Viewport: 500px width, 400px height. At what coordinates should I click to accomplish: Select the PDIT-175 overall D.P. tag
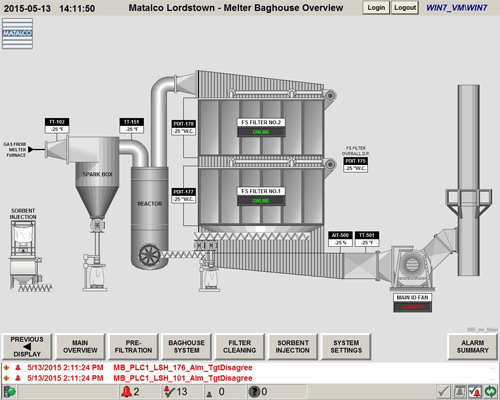point(356,165)
